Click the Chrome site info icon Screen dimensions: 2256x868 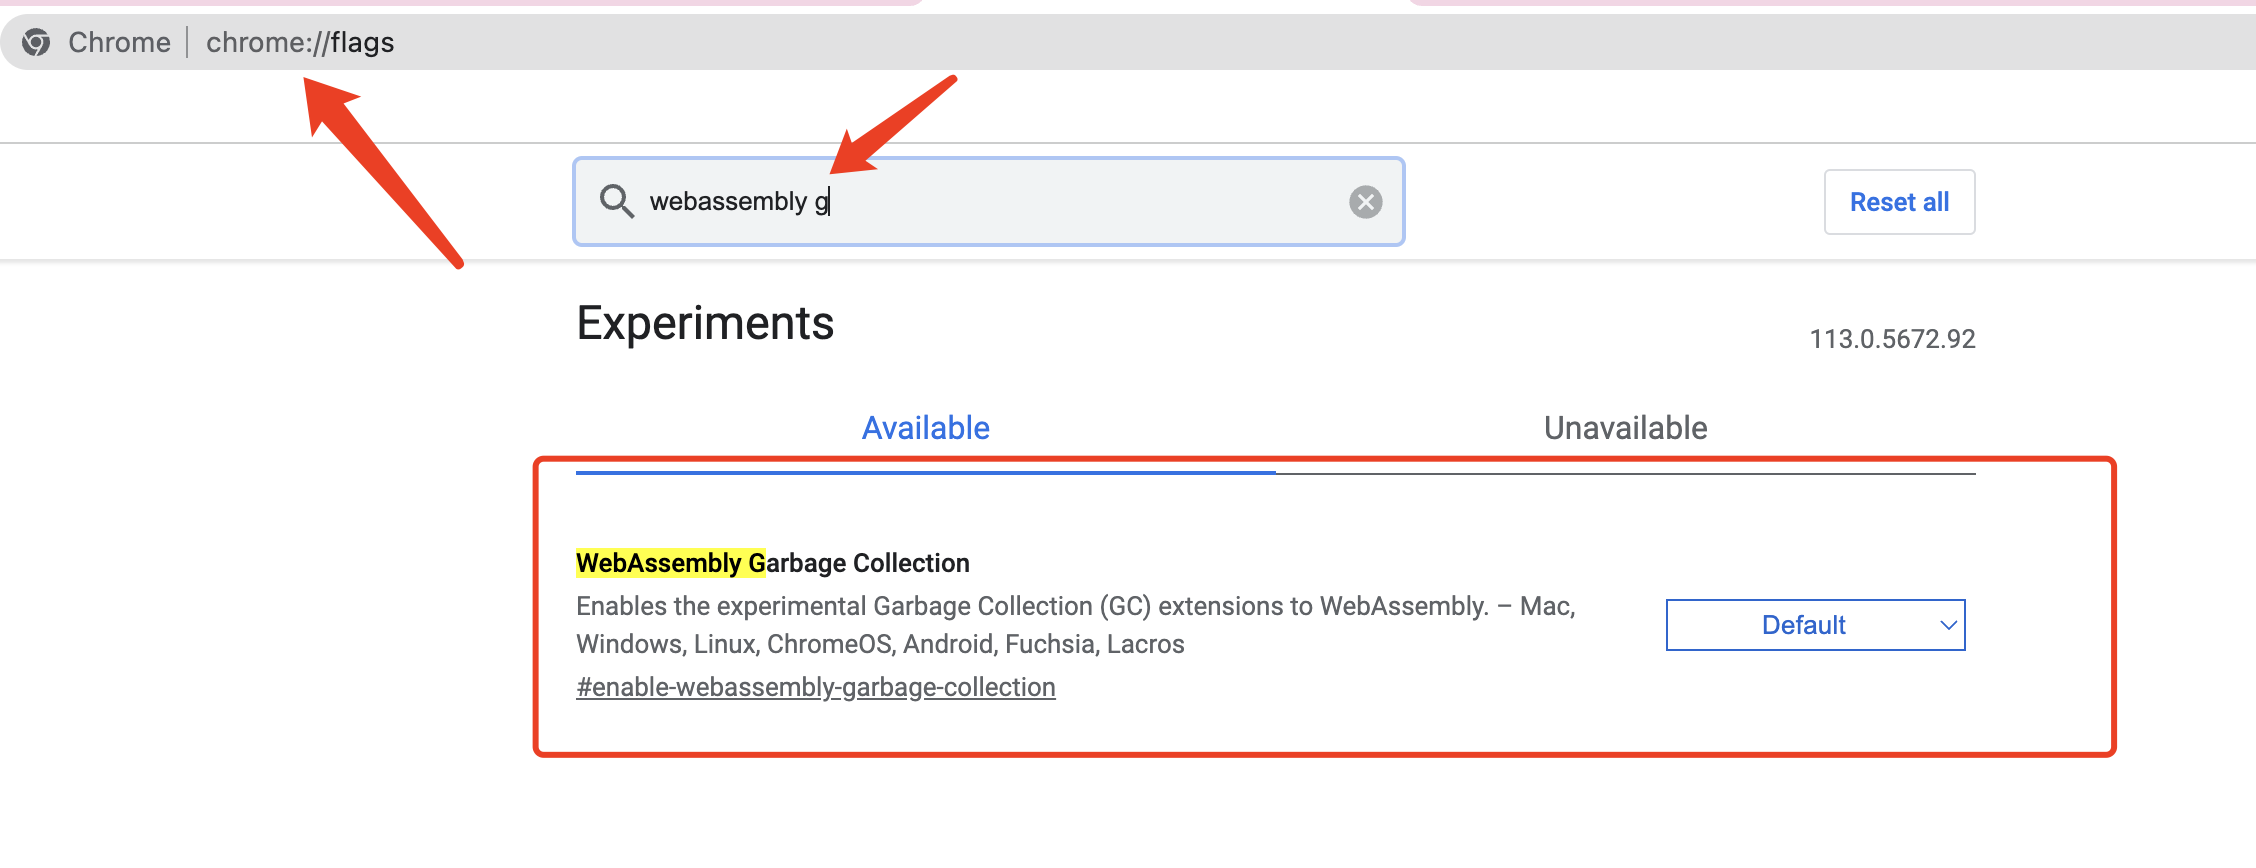click(x=37, y=42)
